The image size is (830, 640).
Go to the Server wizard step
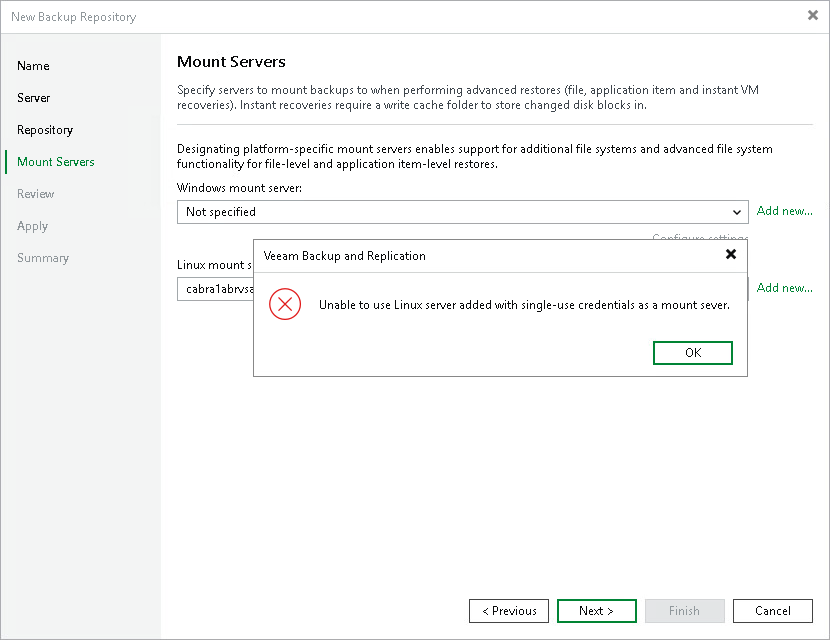33,98
